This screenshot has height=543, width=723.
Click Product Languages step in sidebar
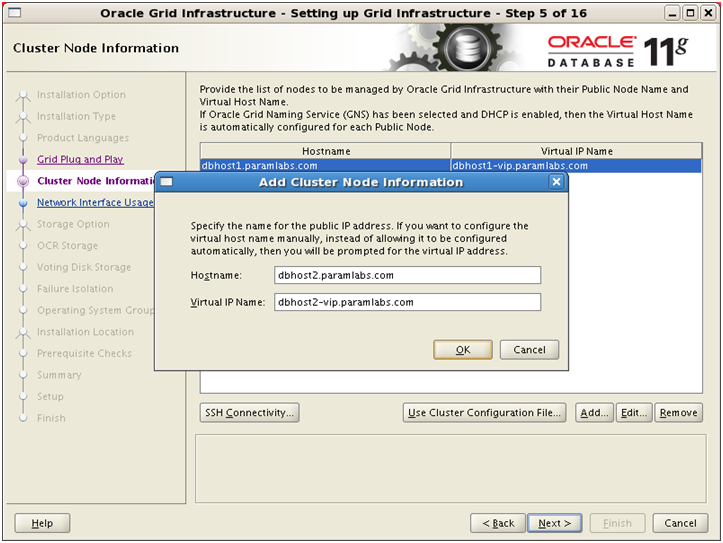coord(83,138)
